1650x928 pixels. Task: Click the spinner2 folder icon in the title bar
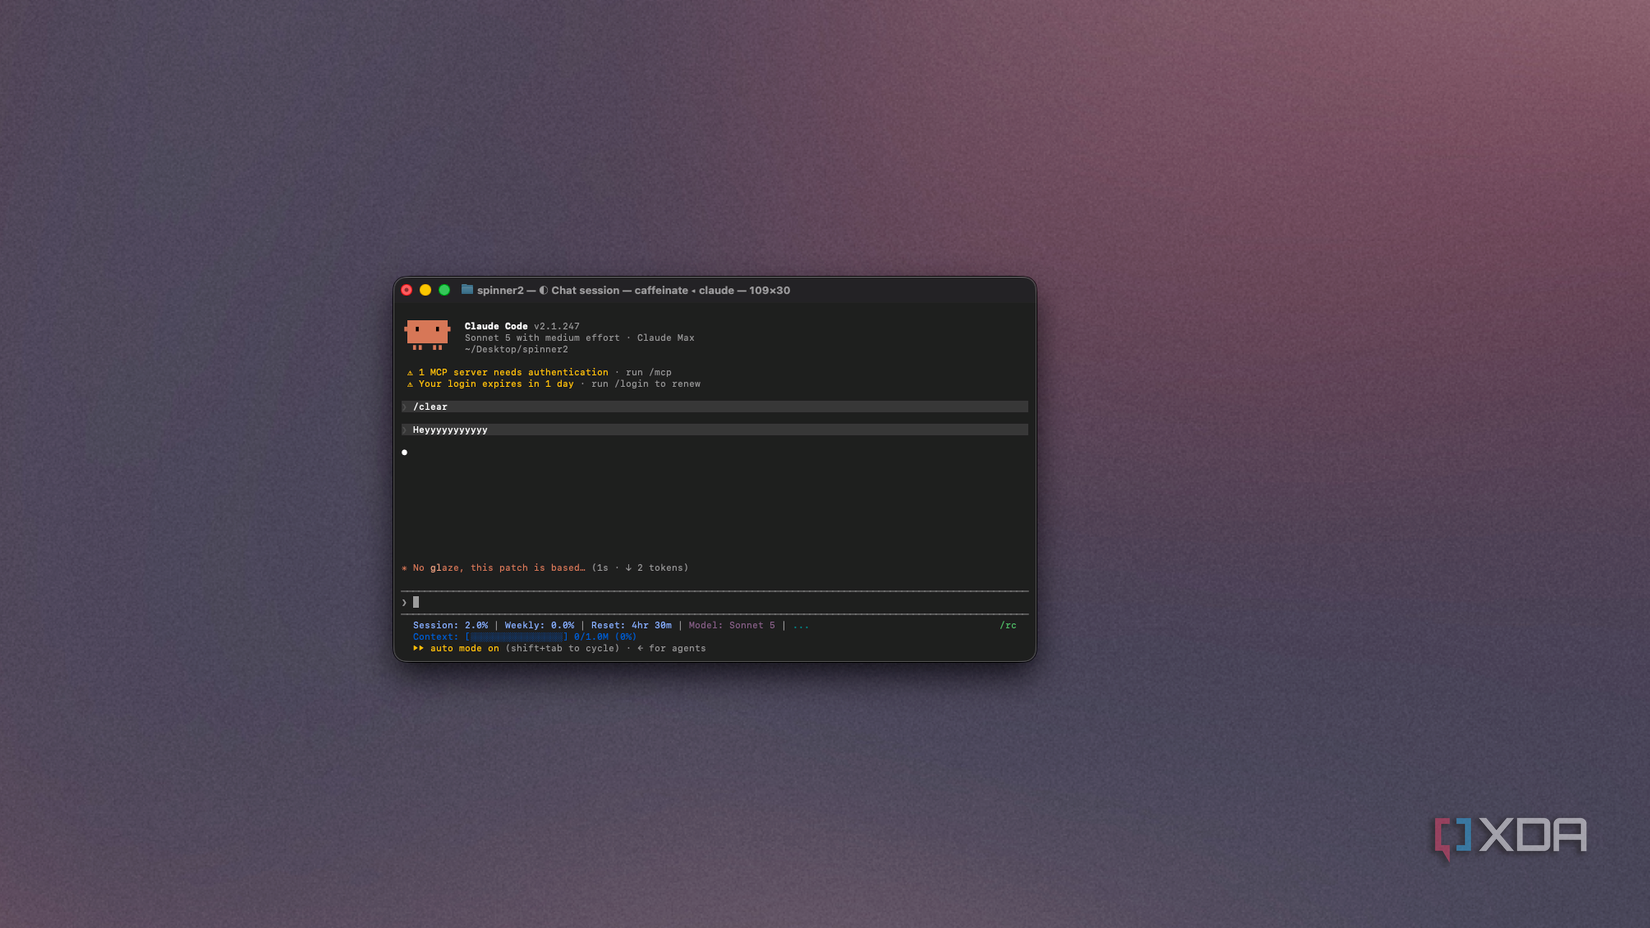click(467, 290)
